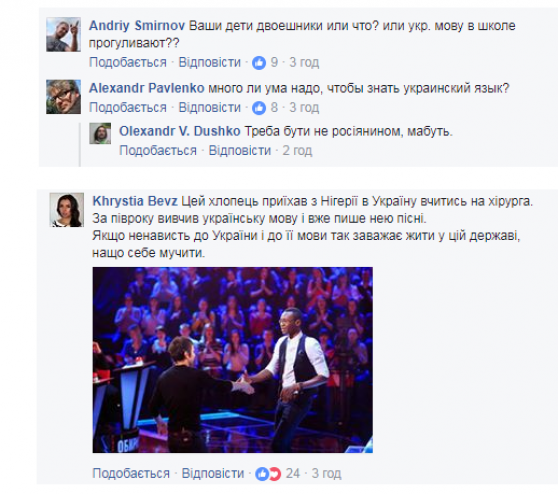558x494 pixels.
Task: Like Andriy Smirnov's comment via Подобається
Action: [128, 63]
